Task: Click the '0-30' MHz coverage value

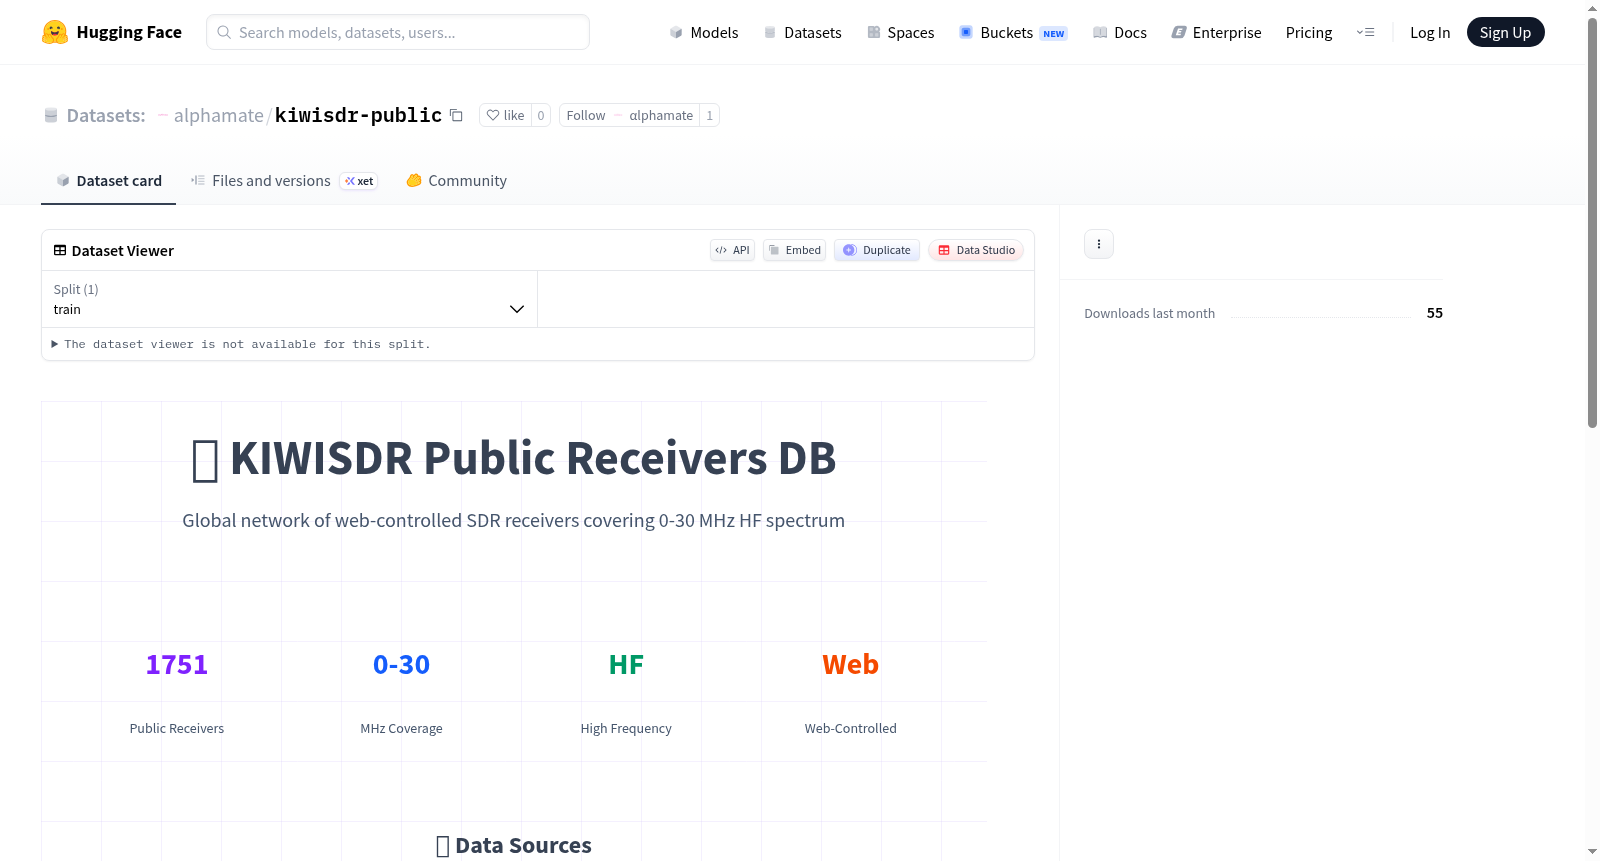Action: point(401,665)
